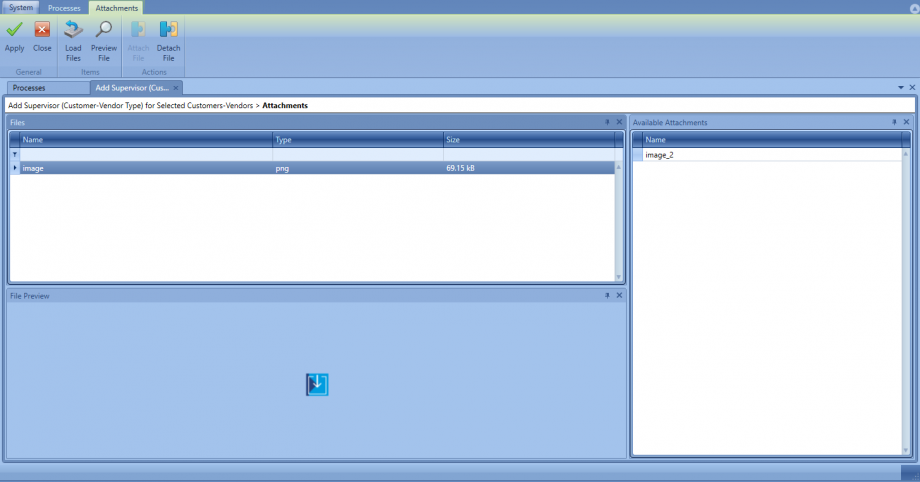Click the filter funnel icon in Files grid
This screenshot has width=920, height=482.
click(15, 154)
